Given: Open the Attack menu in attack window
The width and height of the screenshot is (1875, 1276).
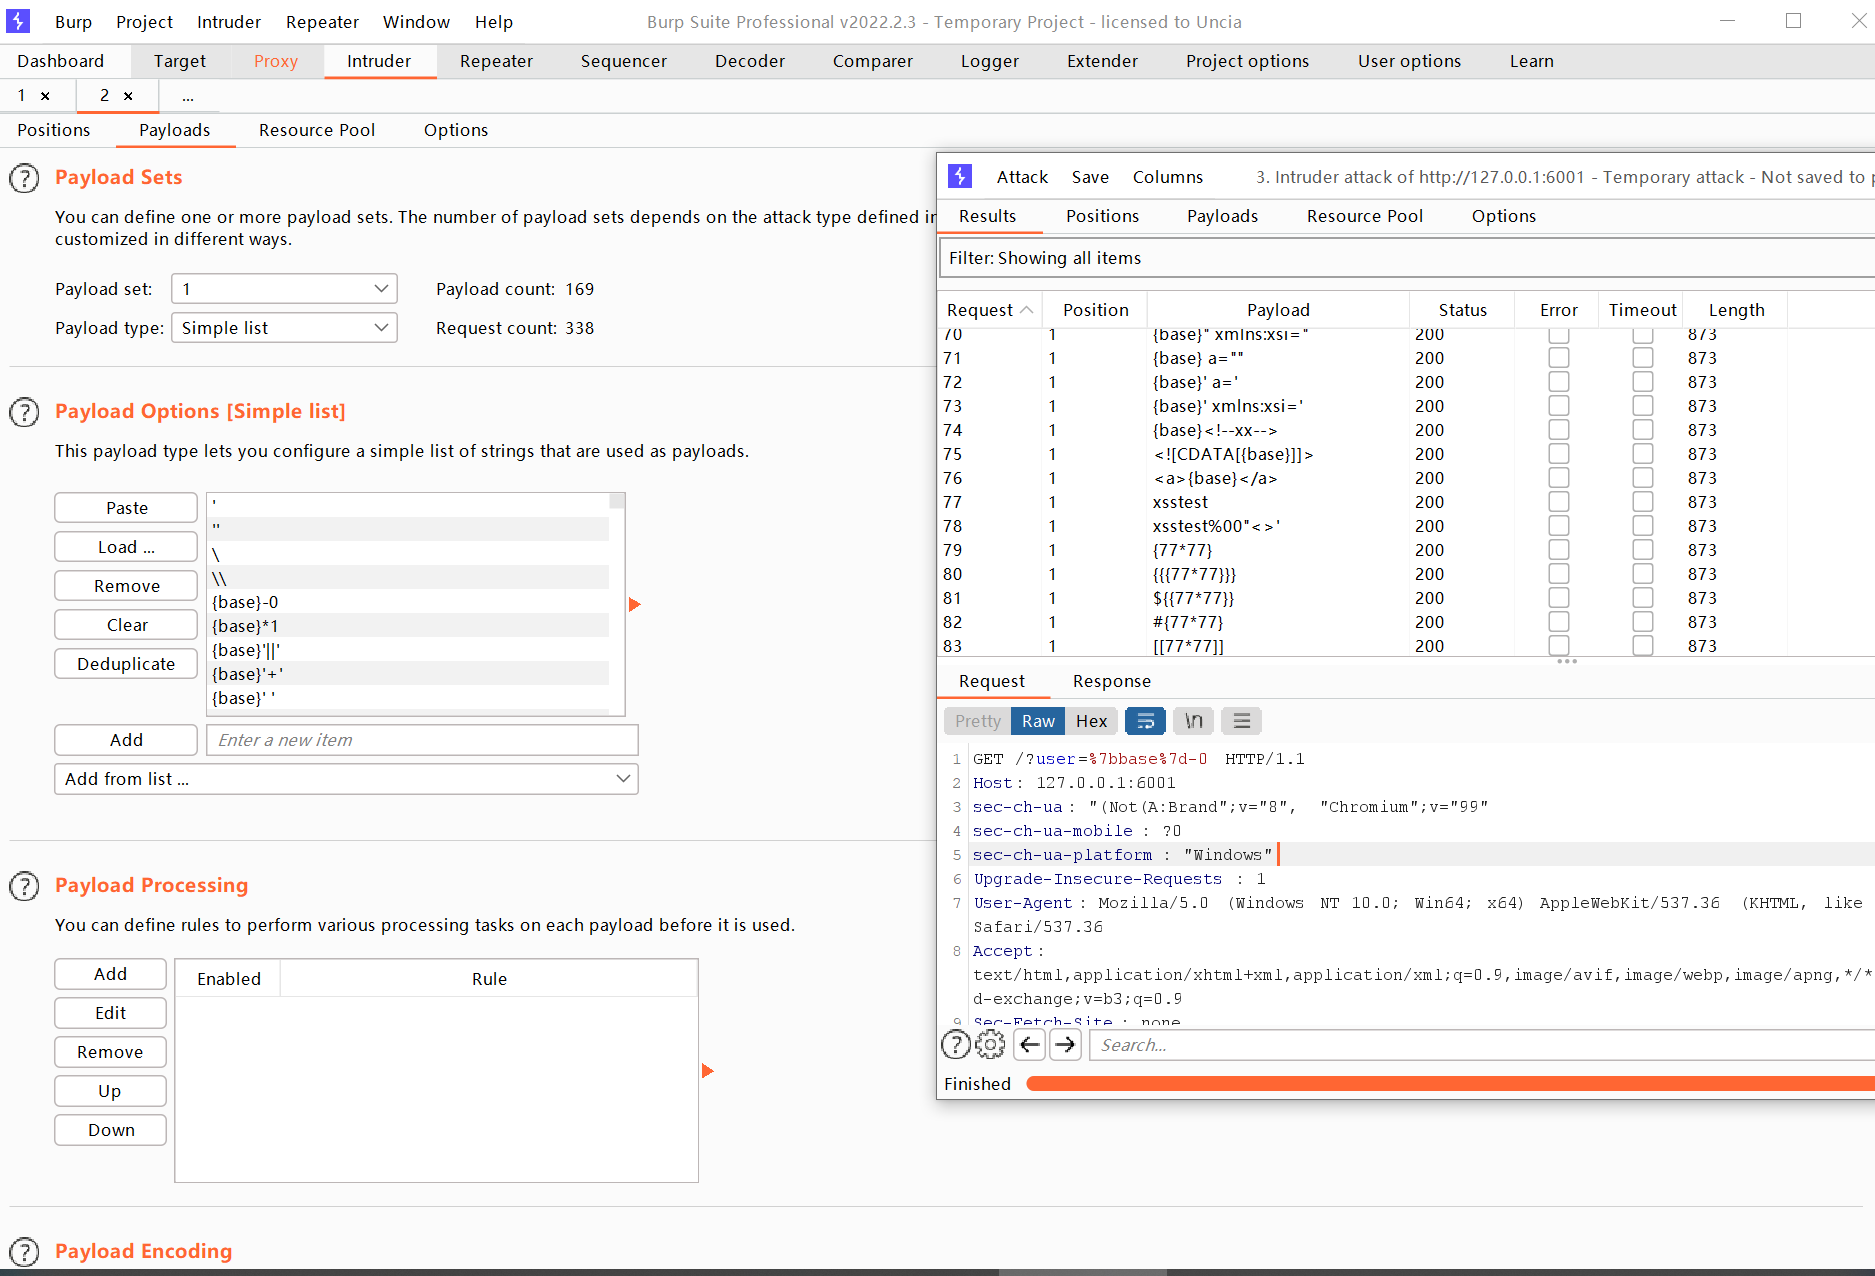Looking at the screenshot, I should [x=1022, y=177].
